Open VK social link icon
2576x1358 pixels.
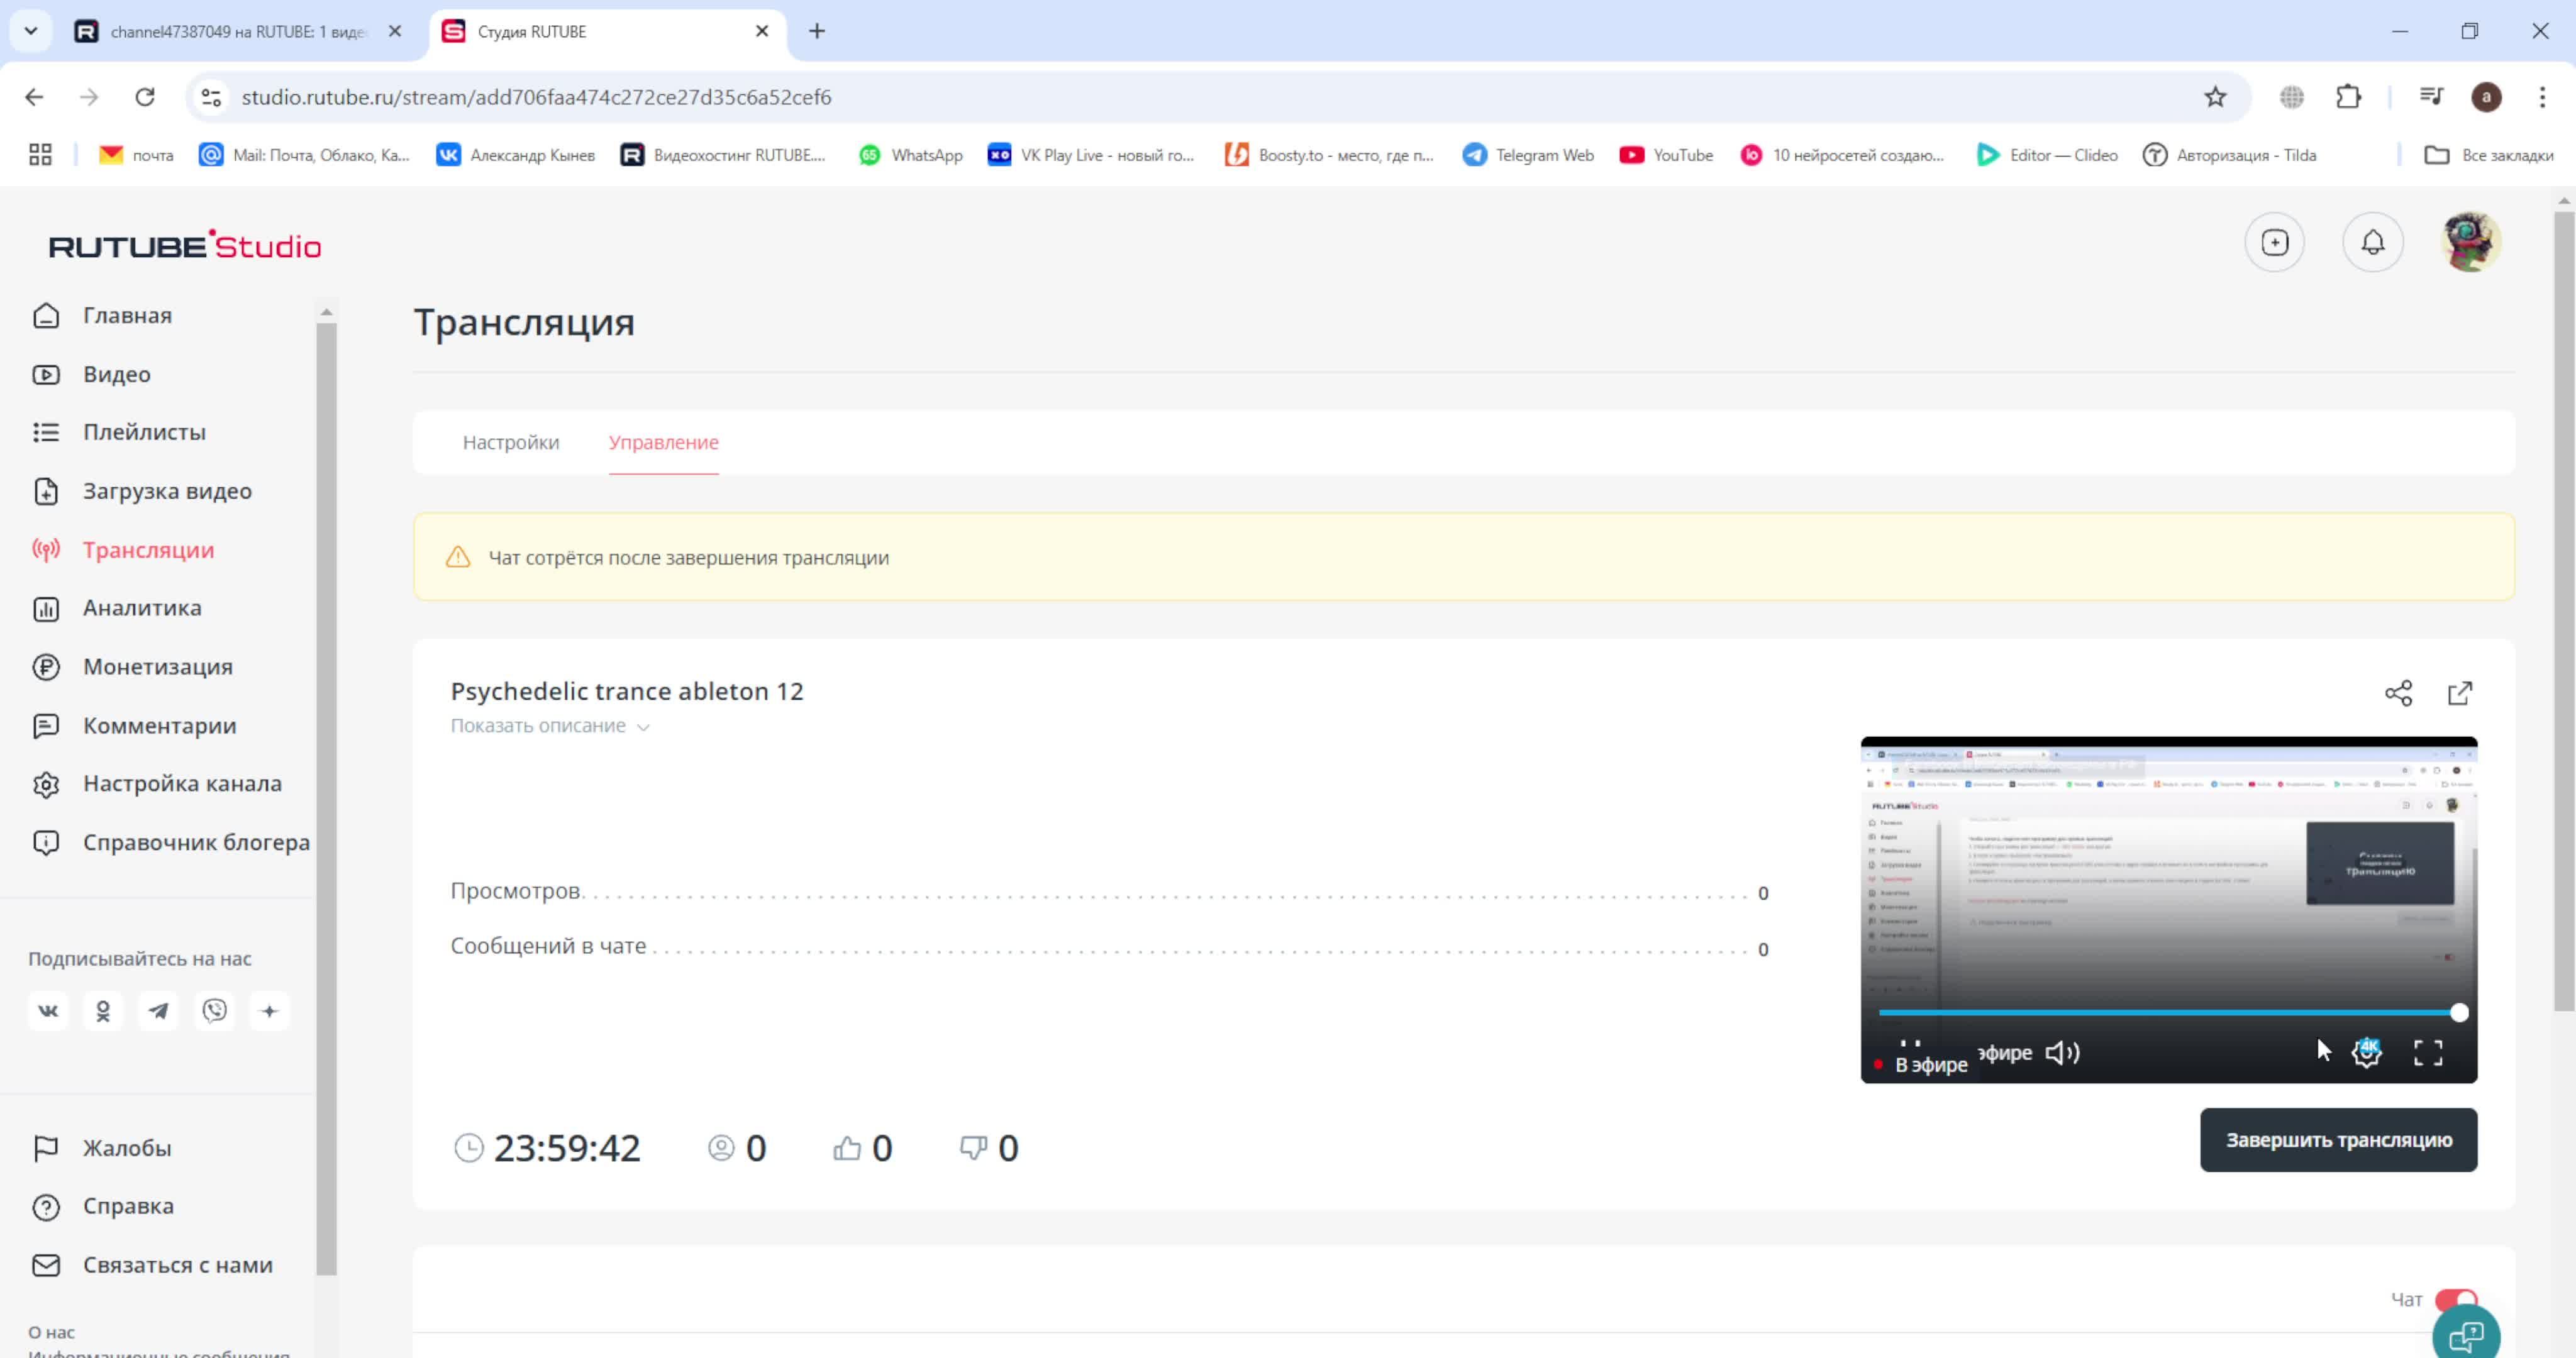pyautogui.click(x=48, y=1011)
